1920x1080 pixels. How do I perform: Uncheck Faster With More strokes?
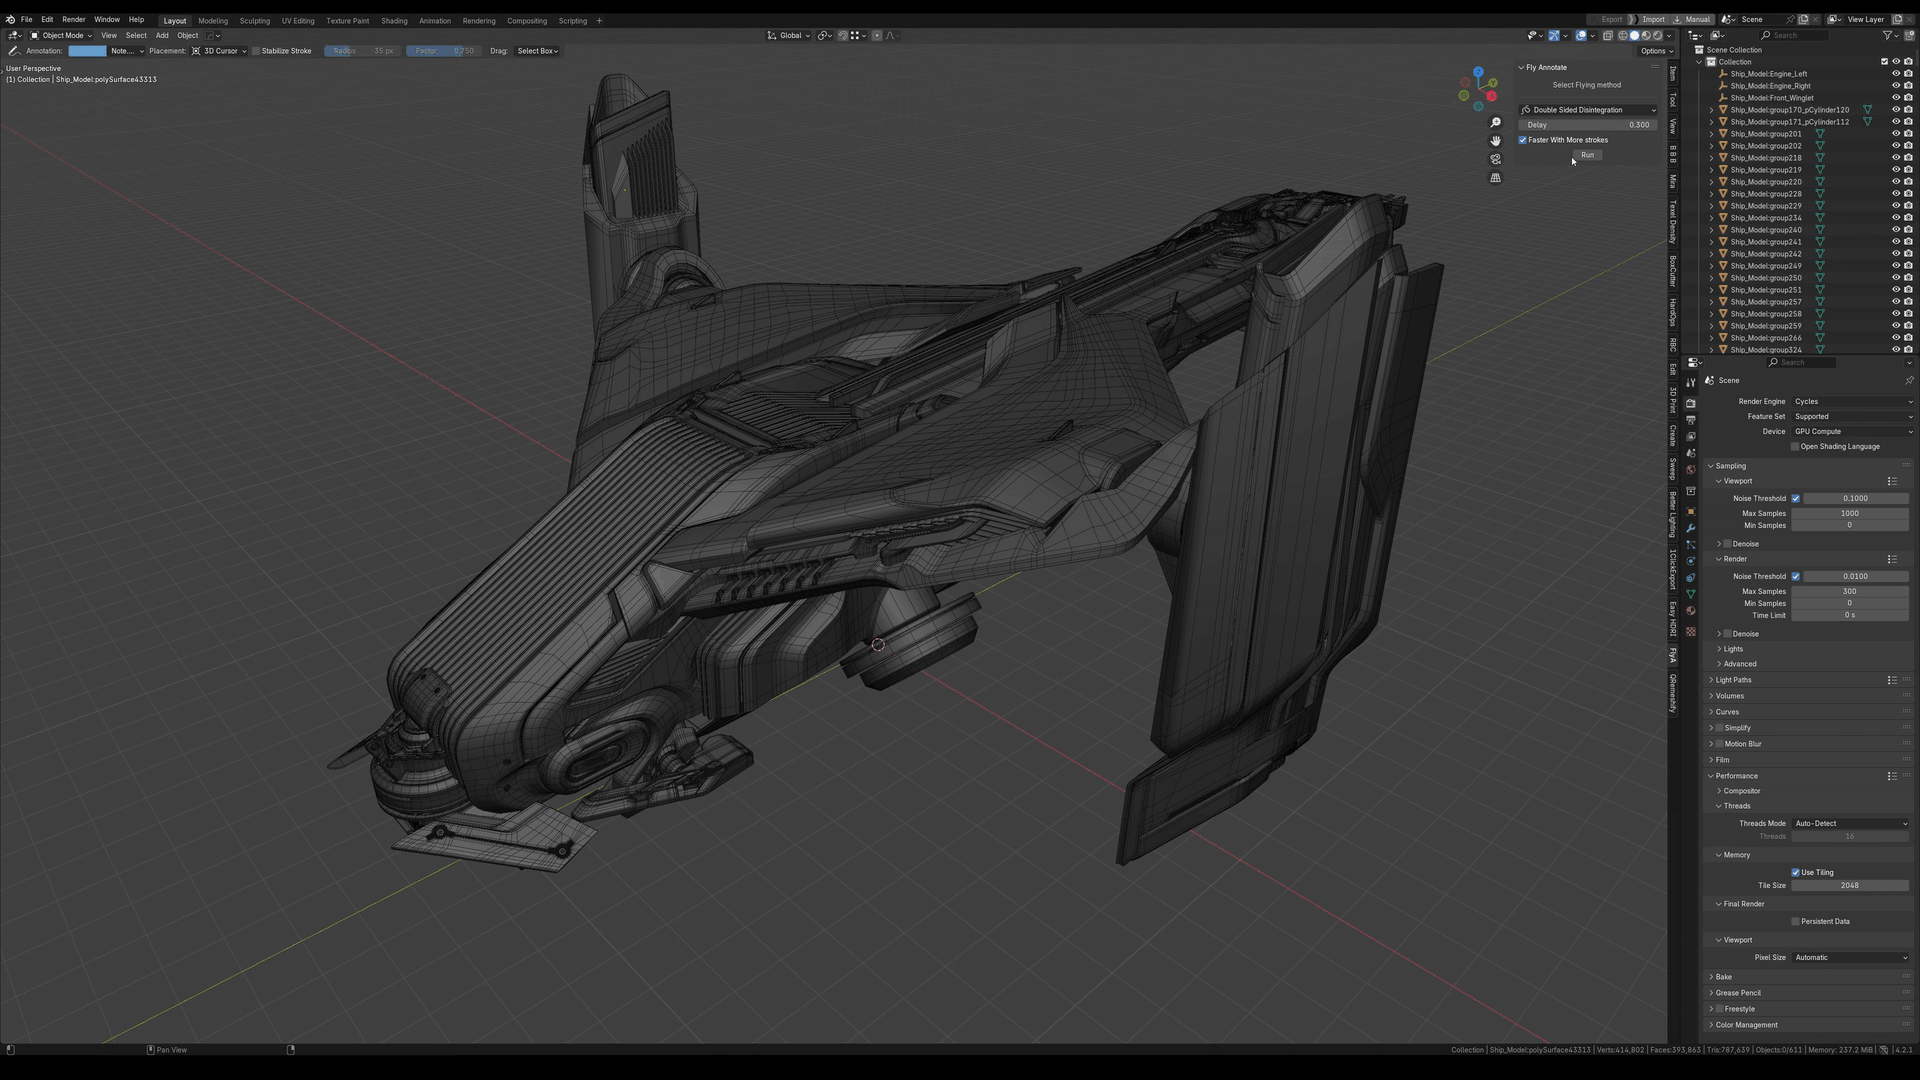click(x=1523, y=140)
